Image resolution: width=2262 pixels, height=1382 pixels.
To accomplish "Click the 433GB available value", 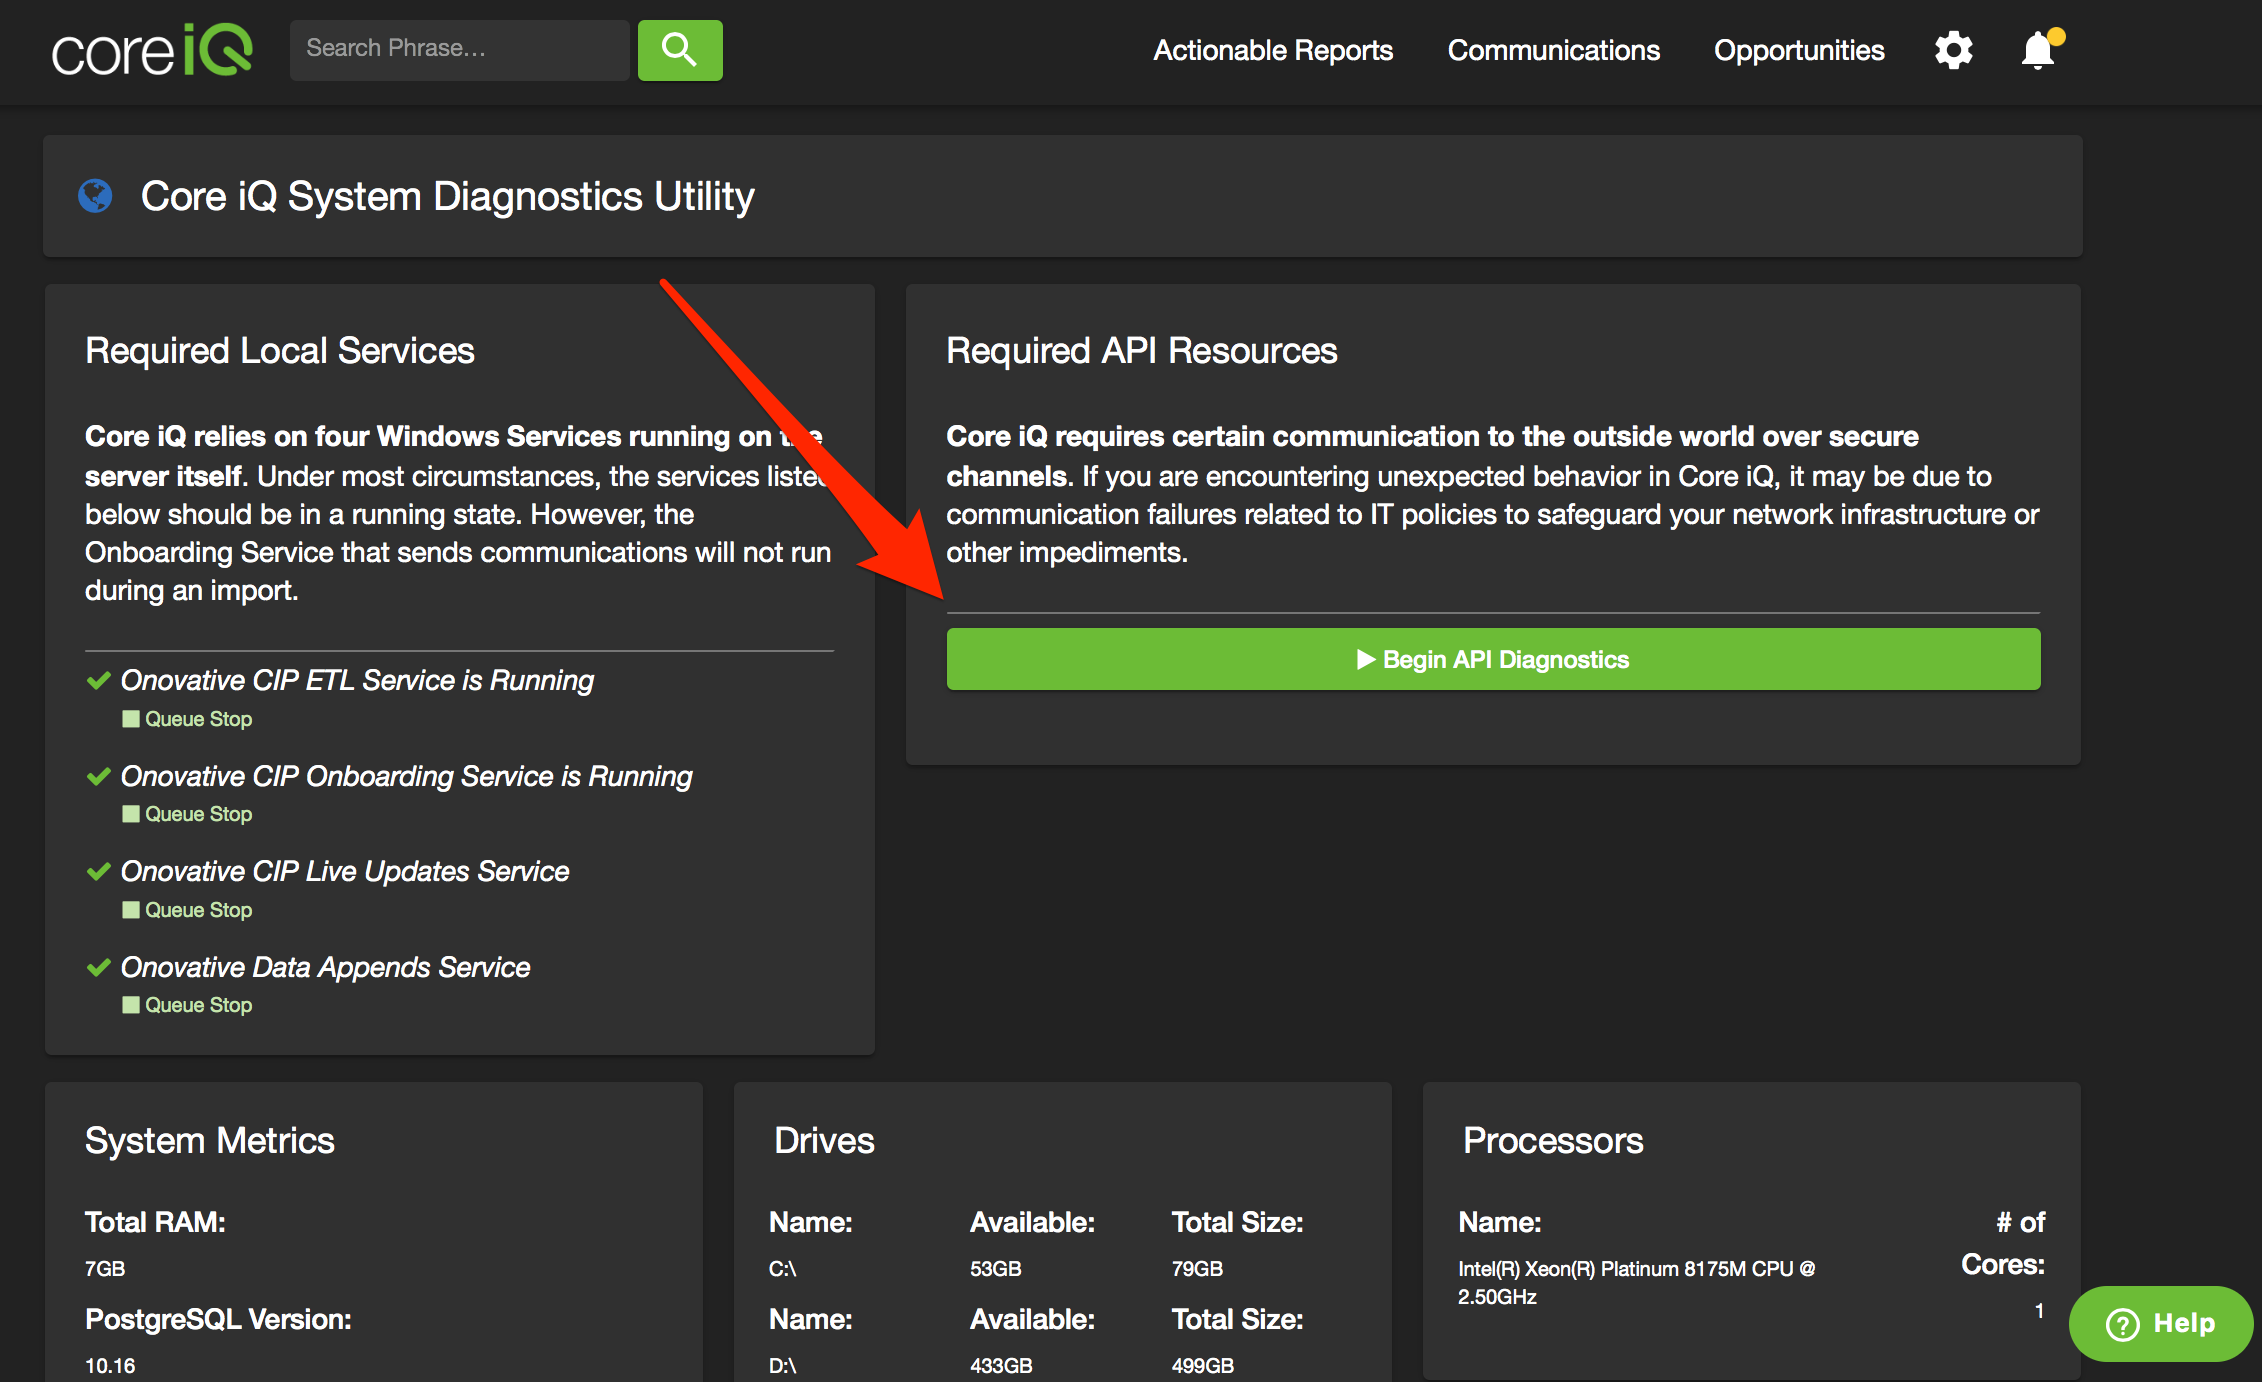I will point(1001,1366).
